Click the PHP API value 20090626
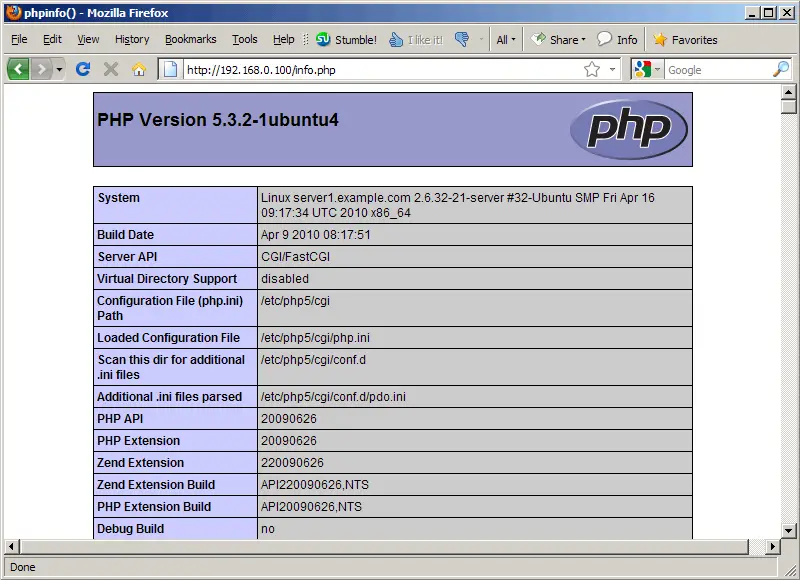Image resolution: width=800 pixels, height=580 pixels. tap(289, 419)
